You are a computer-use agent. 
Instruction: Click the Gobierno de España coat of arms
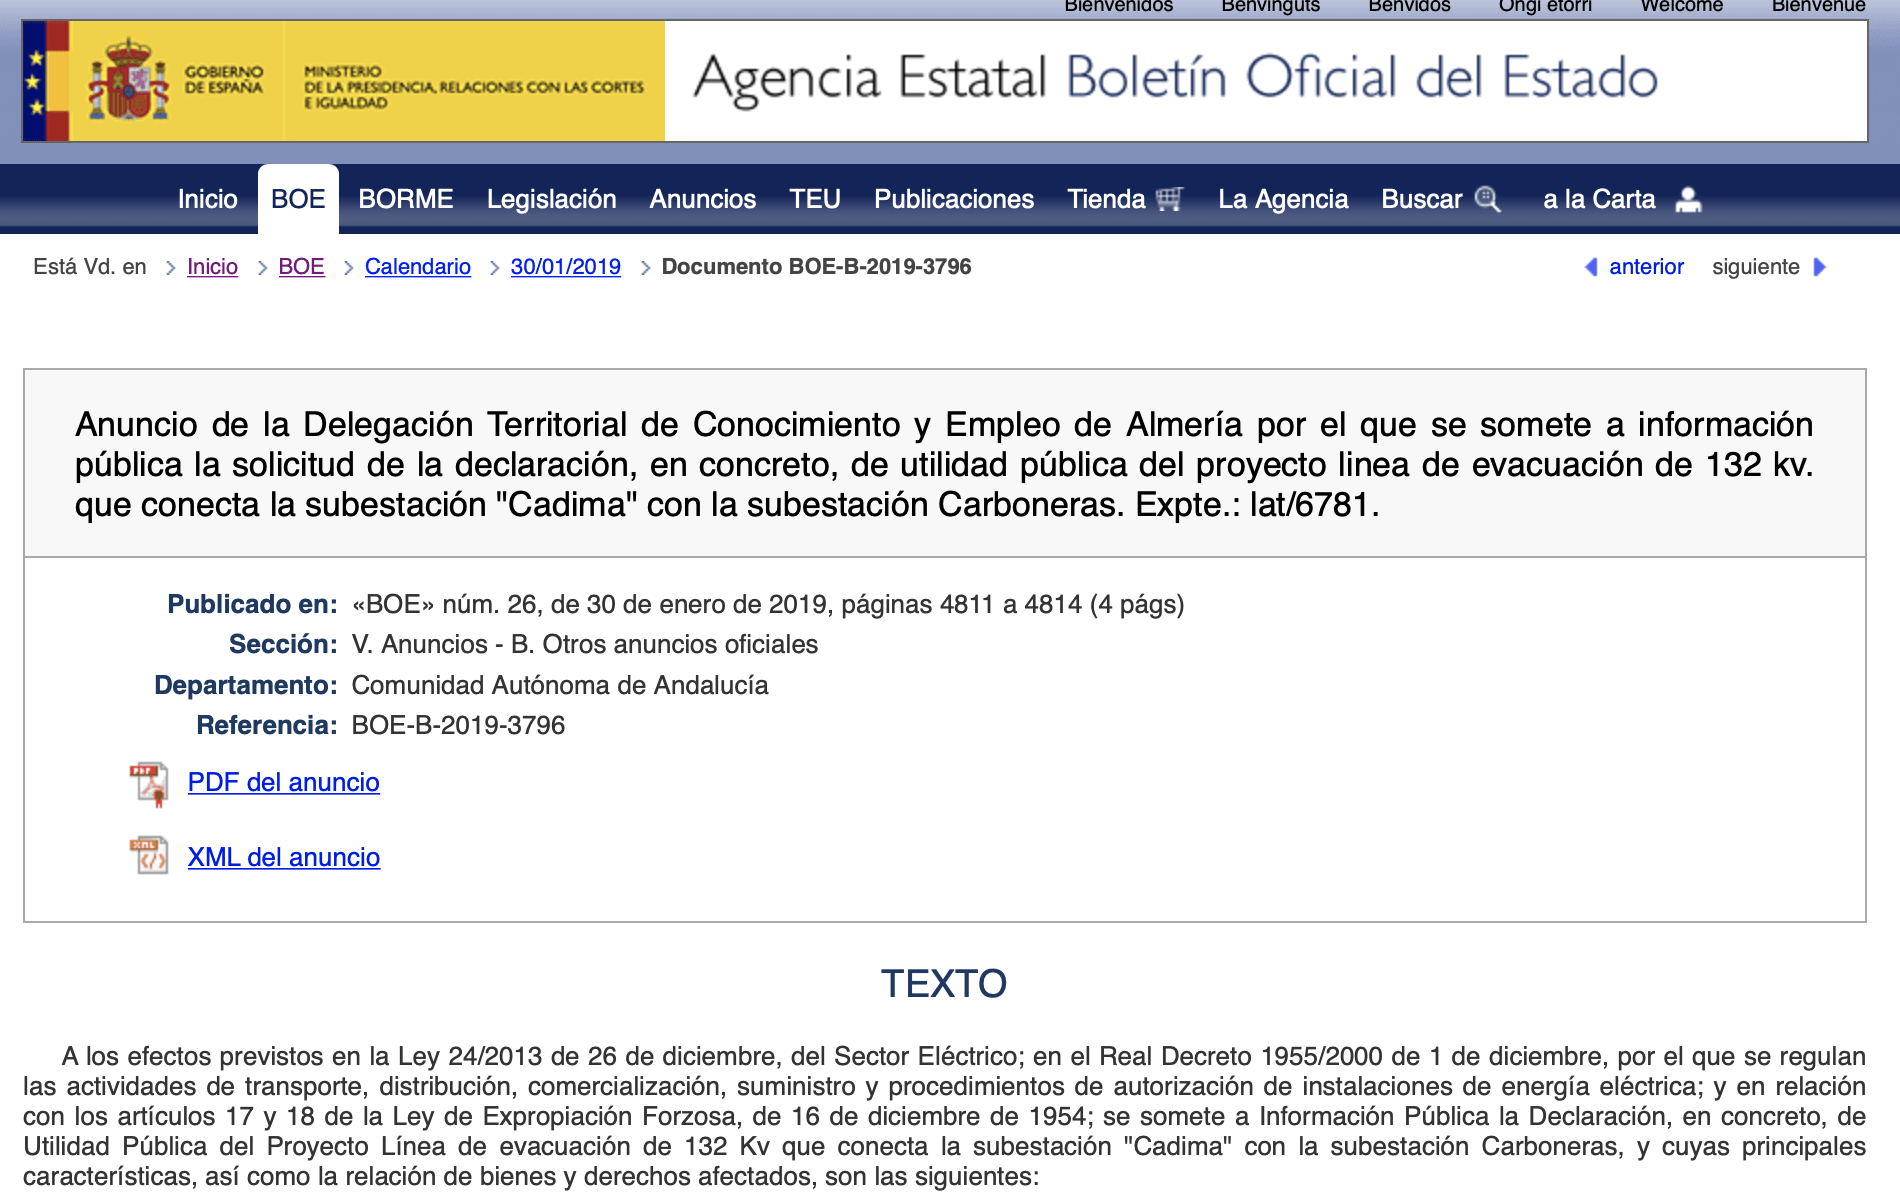[x=128, y=80]
